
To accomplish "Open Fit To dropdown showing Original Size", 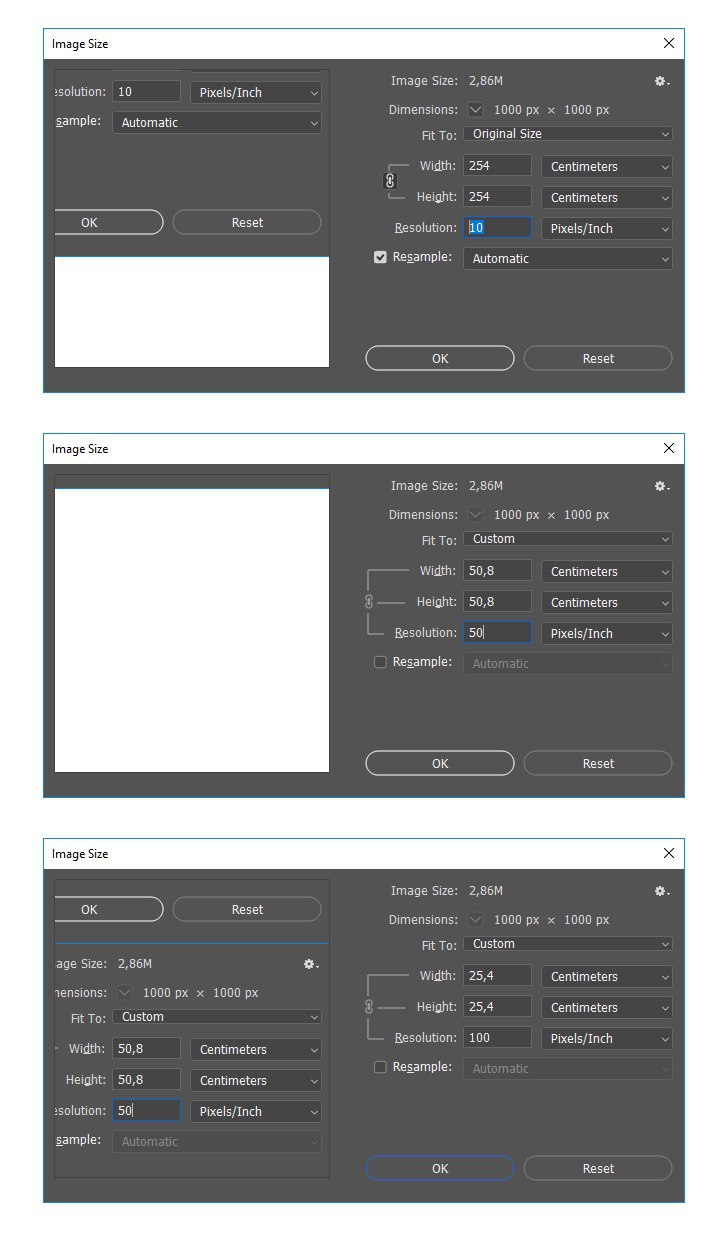I will [568, 134].
